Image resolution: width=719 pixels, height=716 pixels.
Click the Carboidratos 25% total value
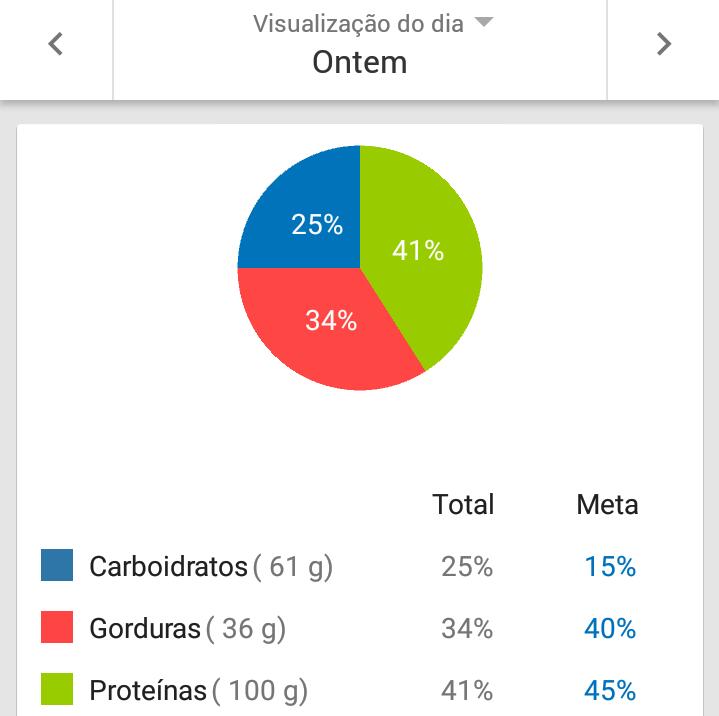tap(467, 567)
